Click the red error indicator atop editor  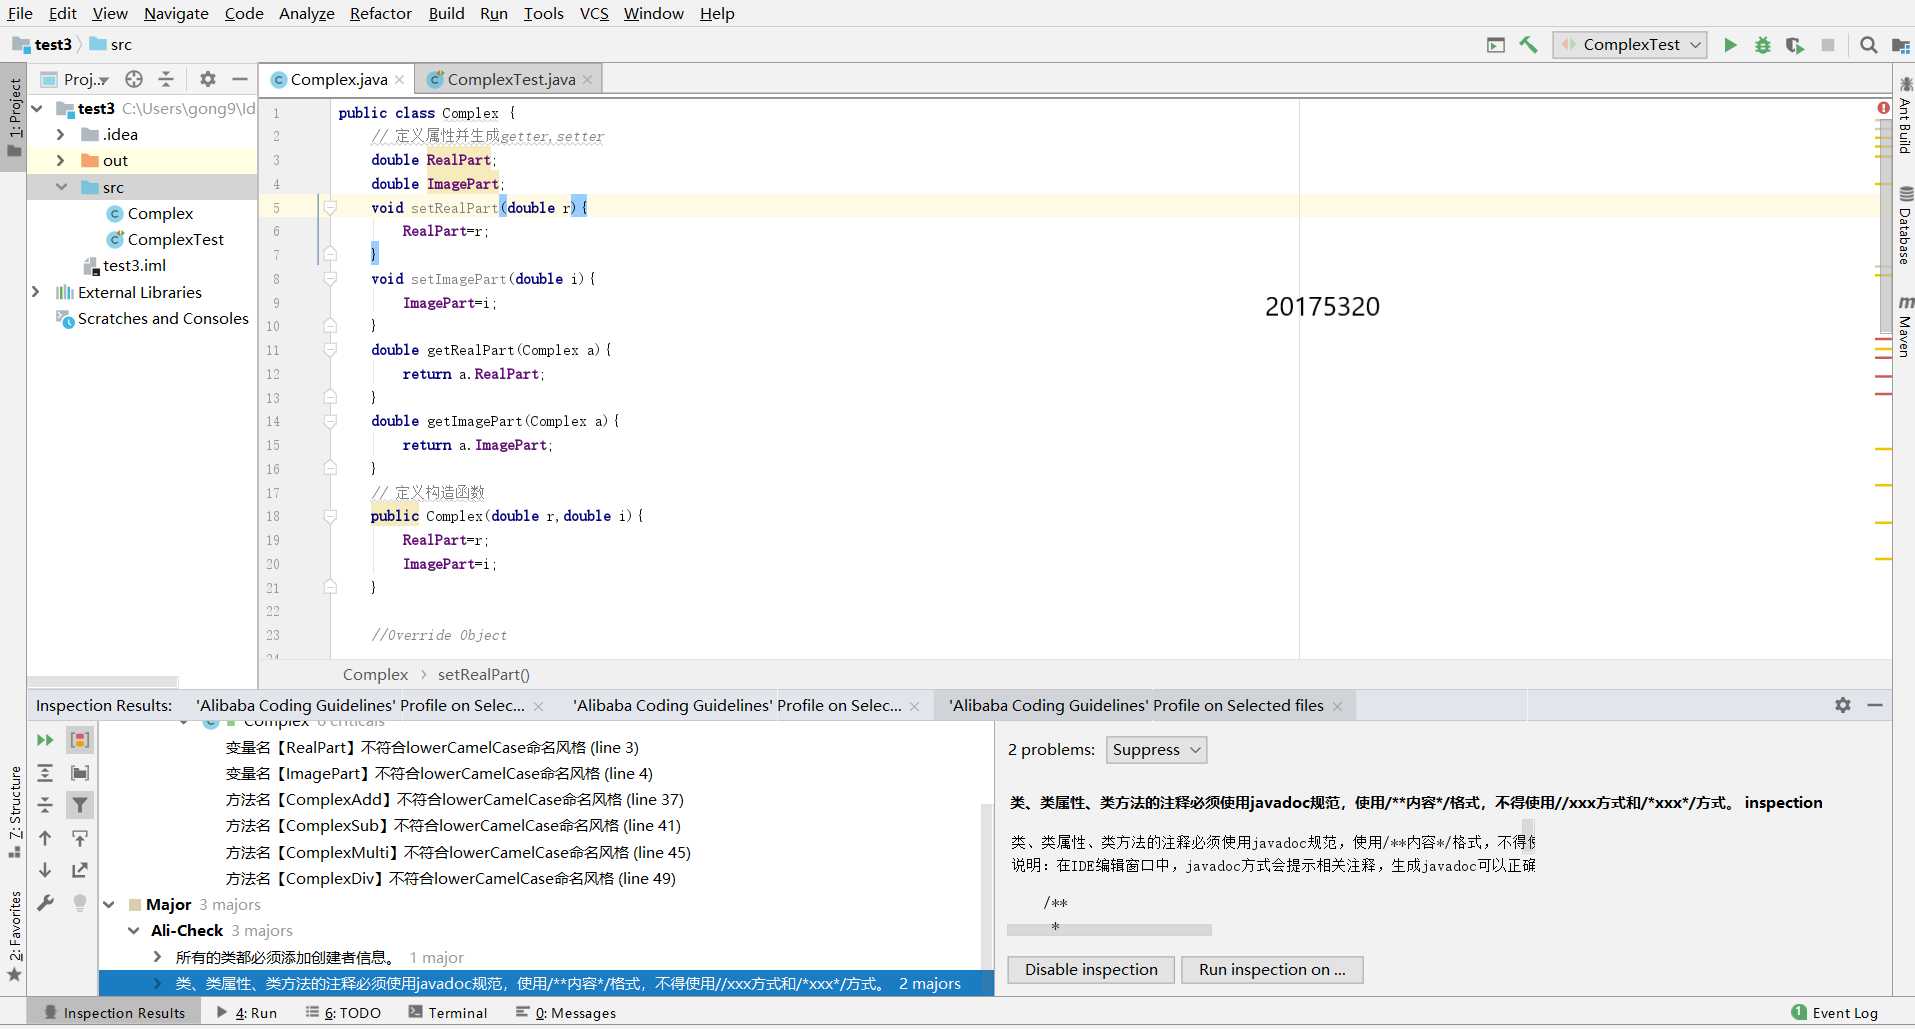pyautogui.click(x=1883, y=108)
